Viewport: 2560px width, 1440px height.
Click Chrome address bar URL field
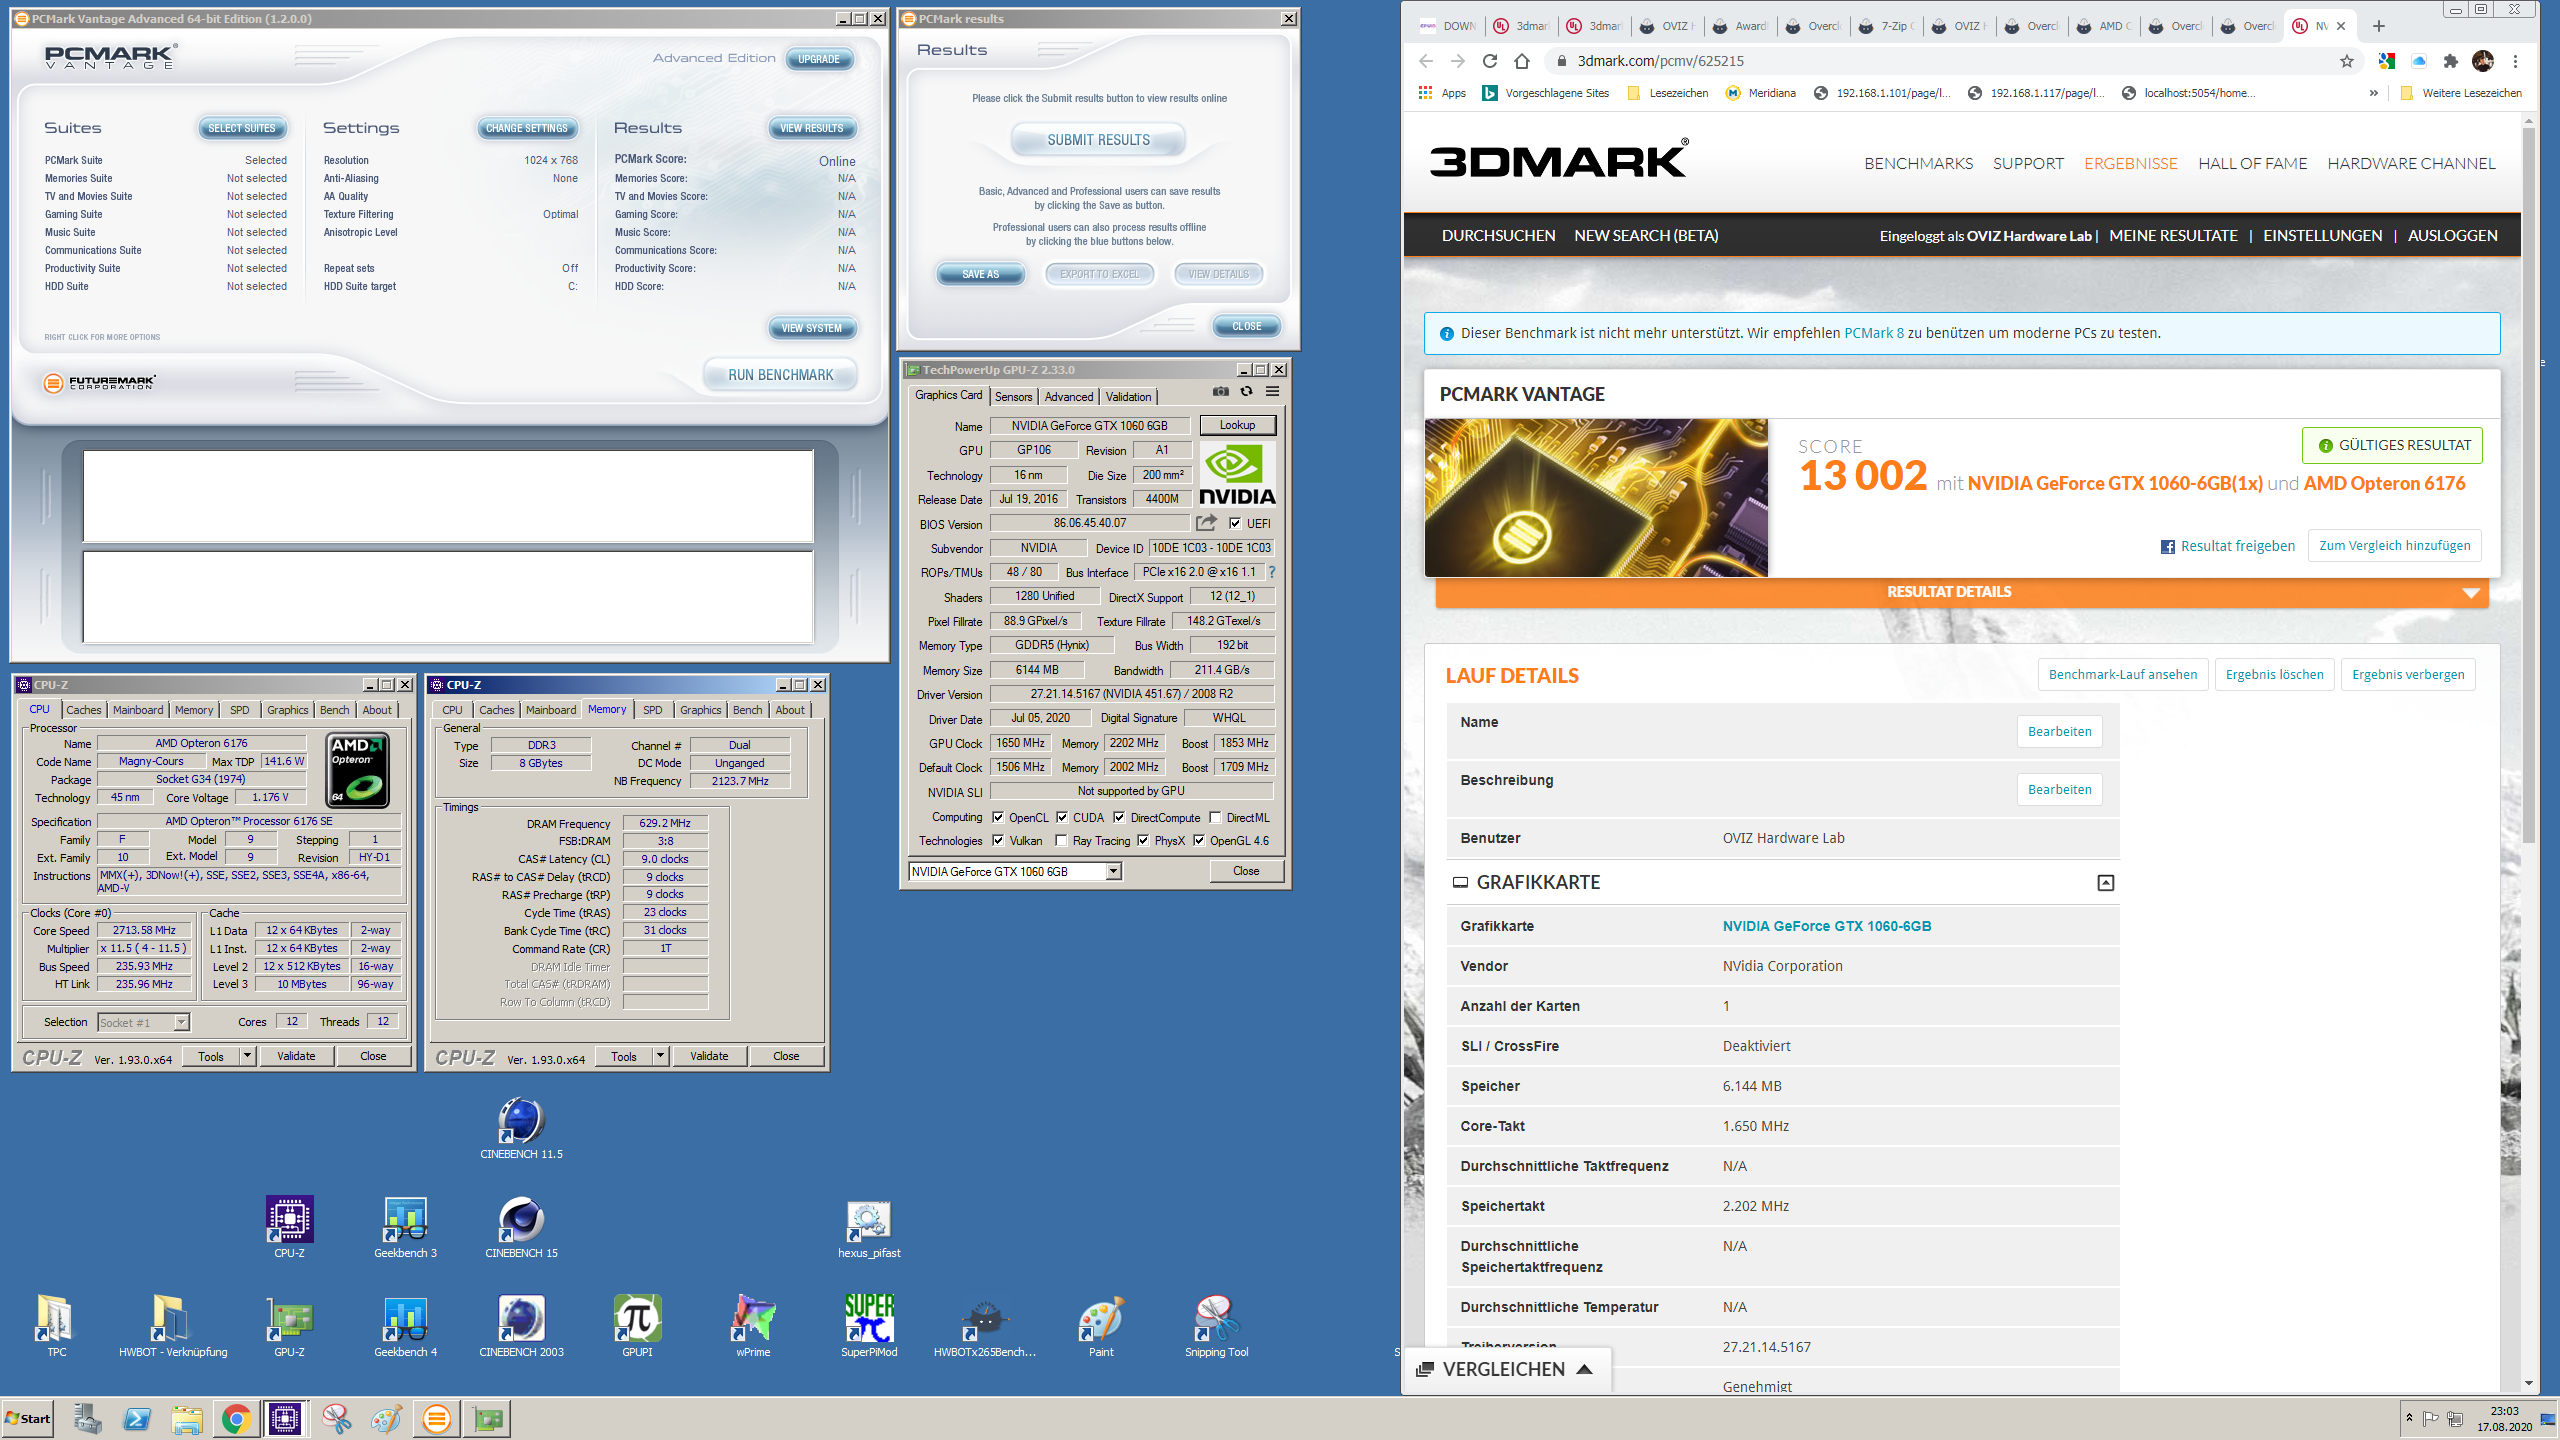[x=1950, y=61]
